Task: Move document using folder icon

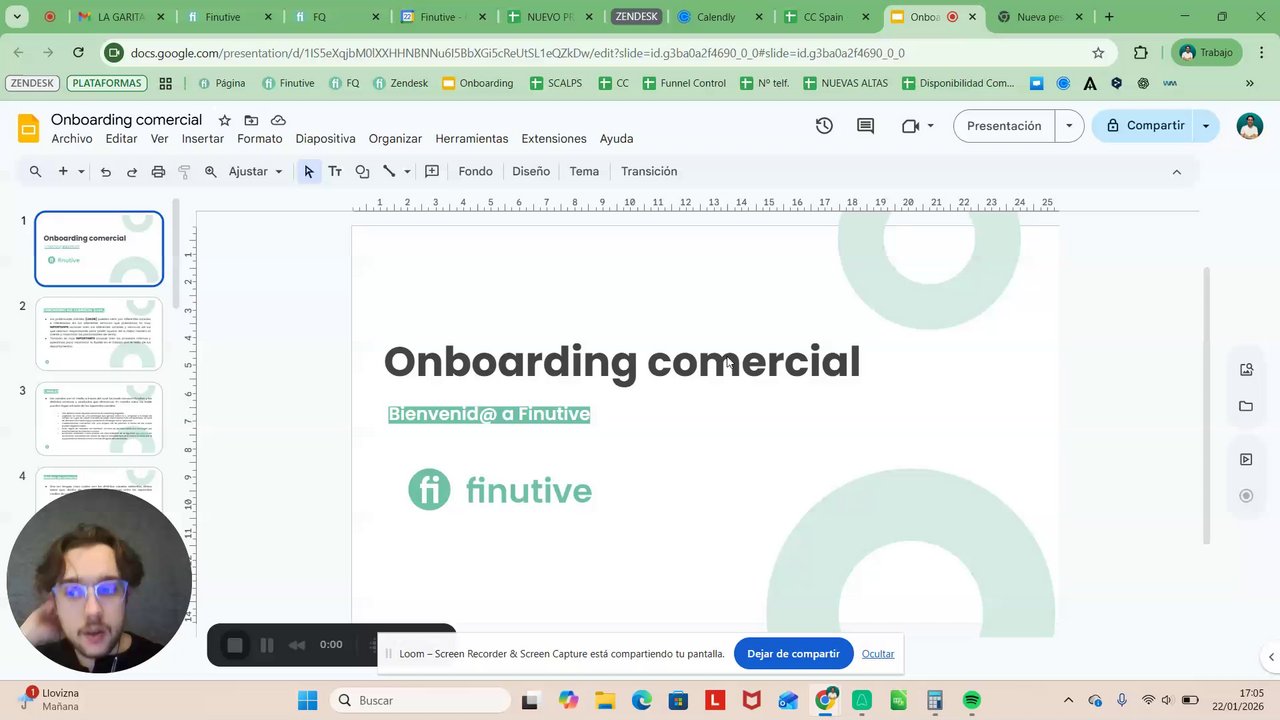Action: click(251, 120)
